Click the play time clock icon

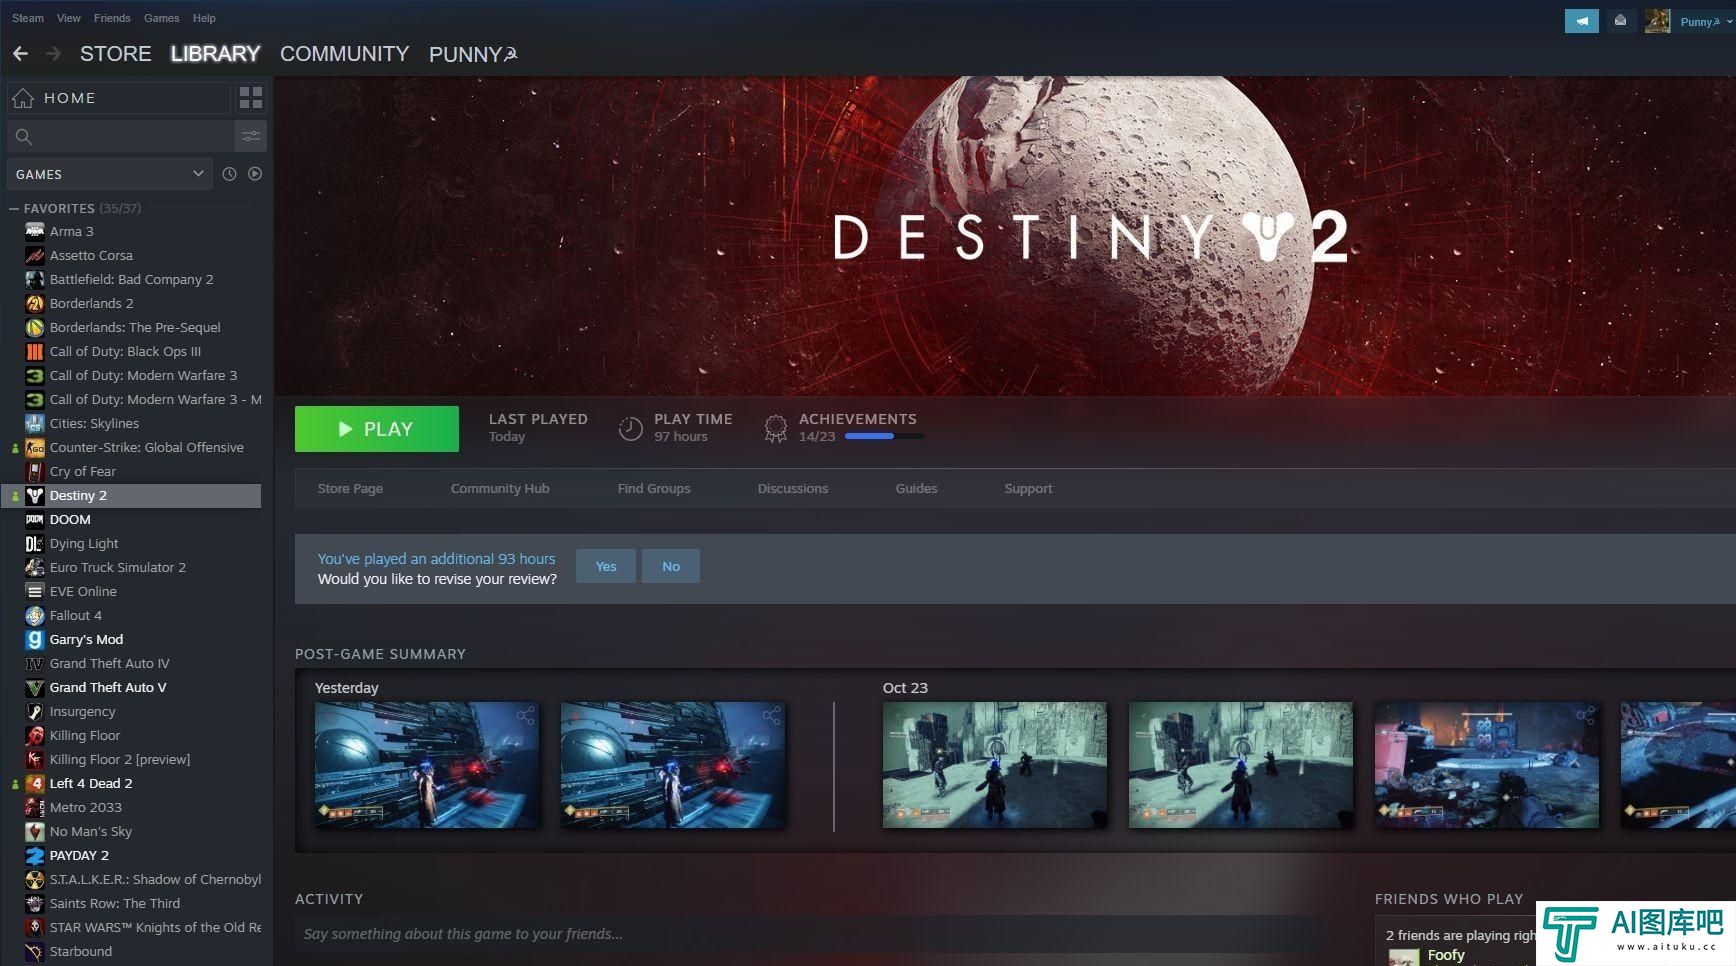pyautogui.click(x=631, y=429)
